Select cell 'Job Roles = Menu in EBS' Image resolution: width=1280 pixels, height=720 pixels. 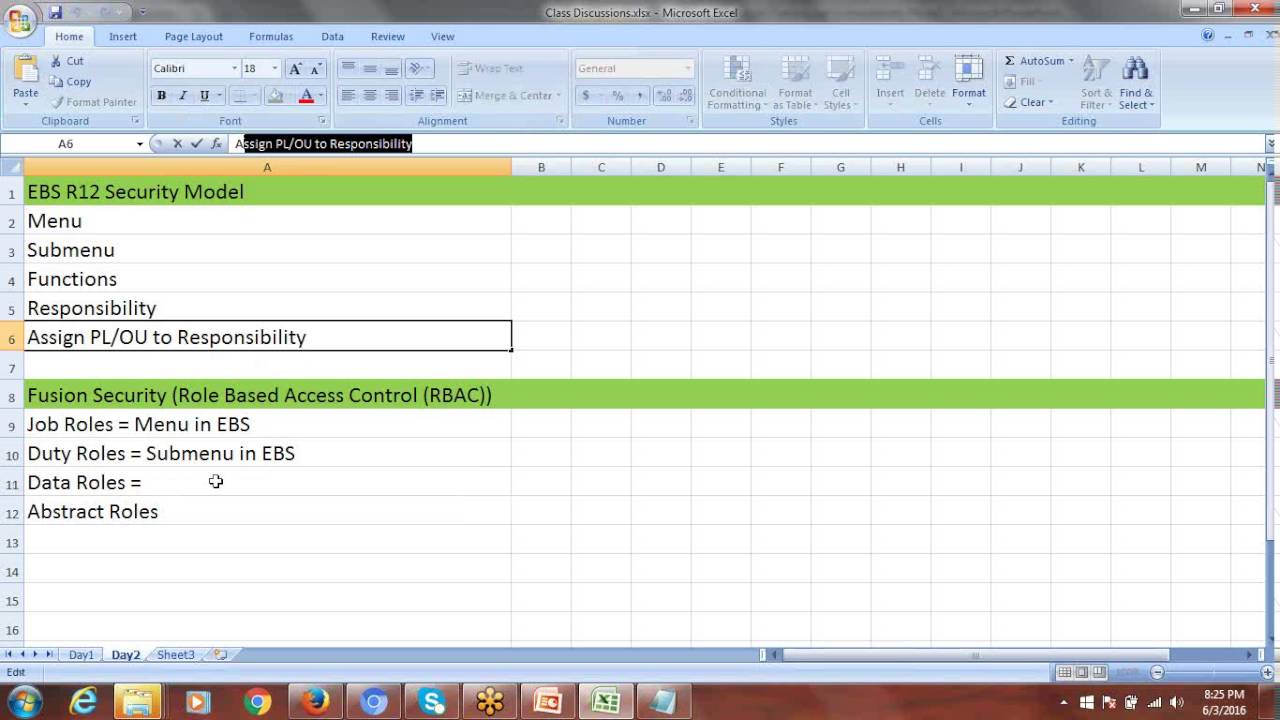click(267, 424)
